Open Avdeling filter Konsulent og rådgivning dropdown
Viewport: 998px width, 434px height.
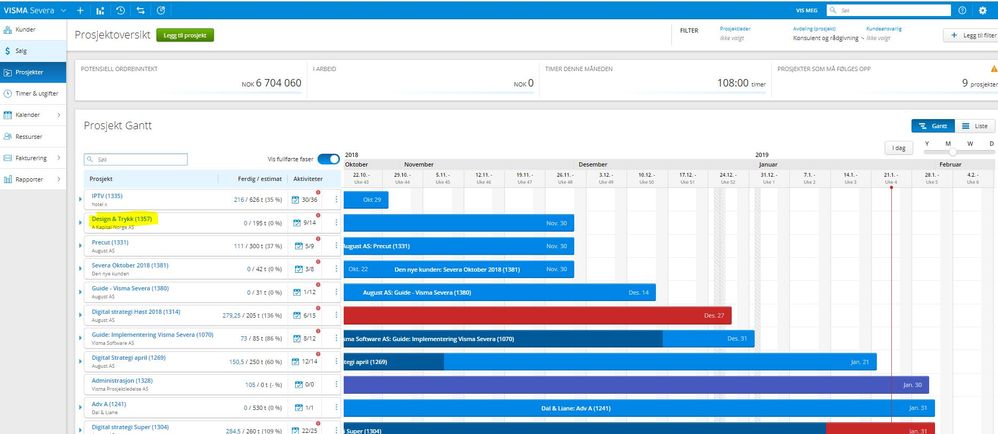point(827,38)
